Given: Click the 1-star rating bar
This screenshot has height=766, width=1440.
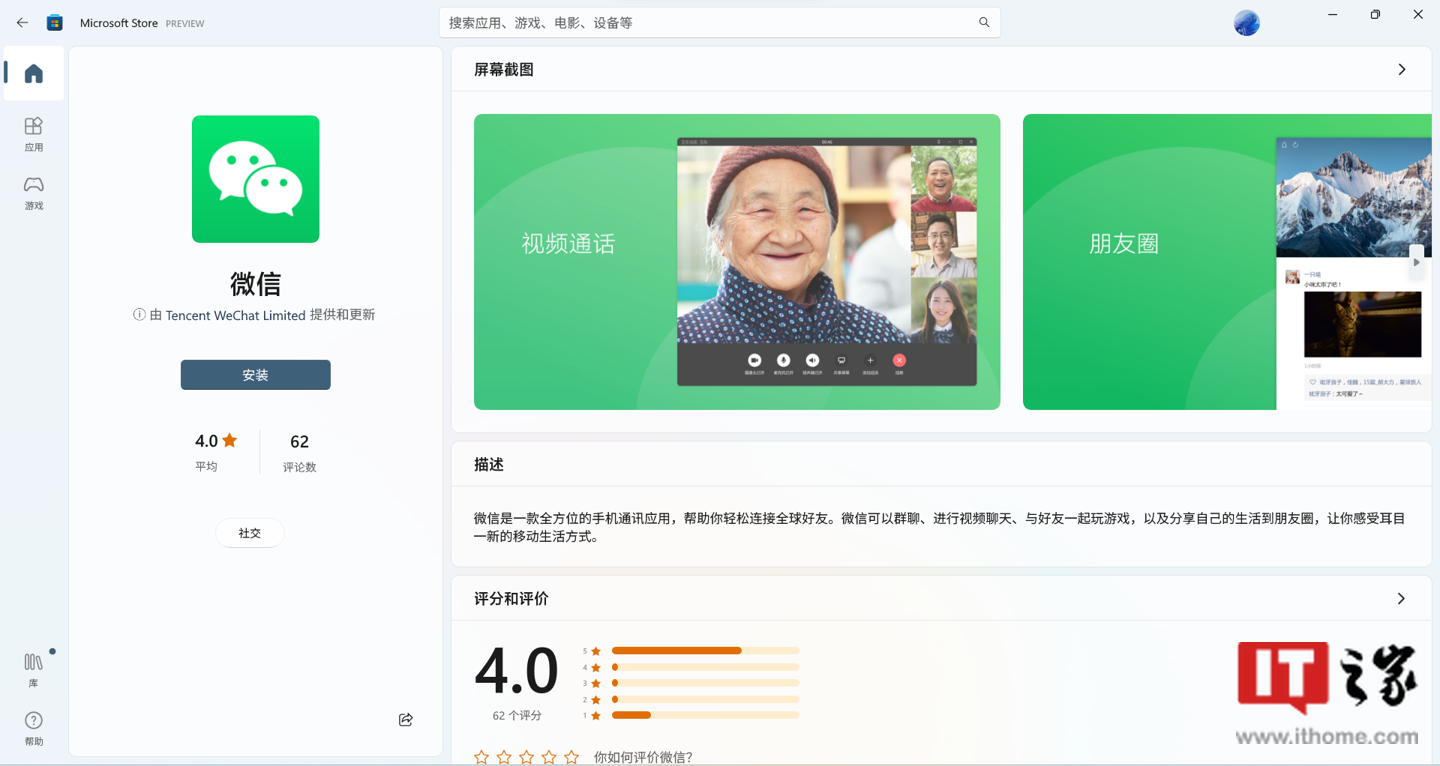Looking at the screenshot, I should [x=706, y=715].
